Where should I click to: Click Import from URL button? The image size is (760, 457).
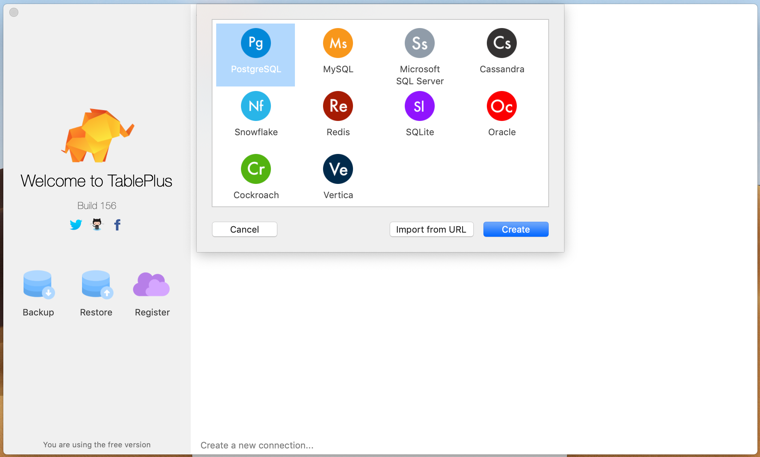click(431, 230)
